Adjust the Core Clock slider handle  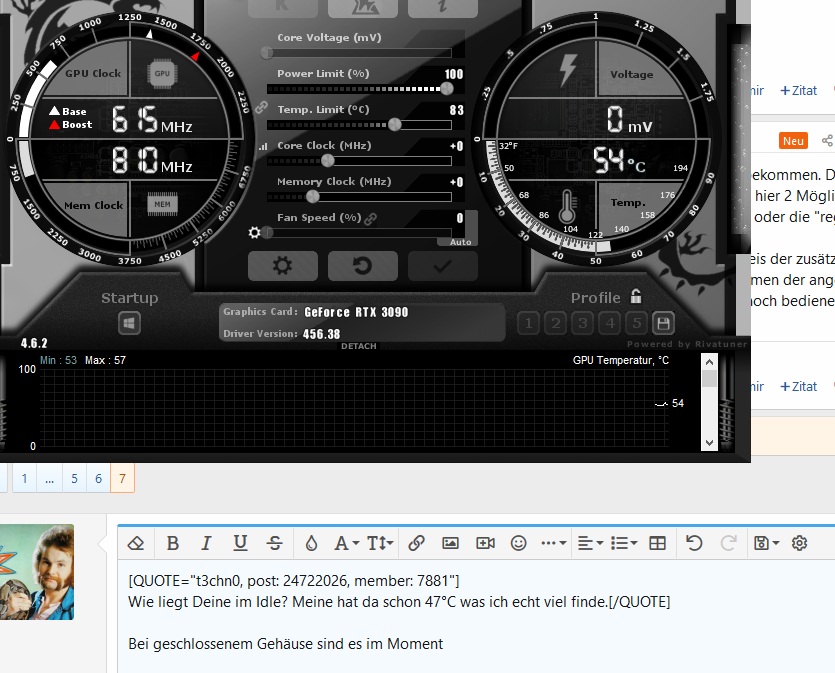328,160
